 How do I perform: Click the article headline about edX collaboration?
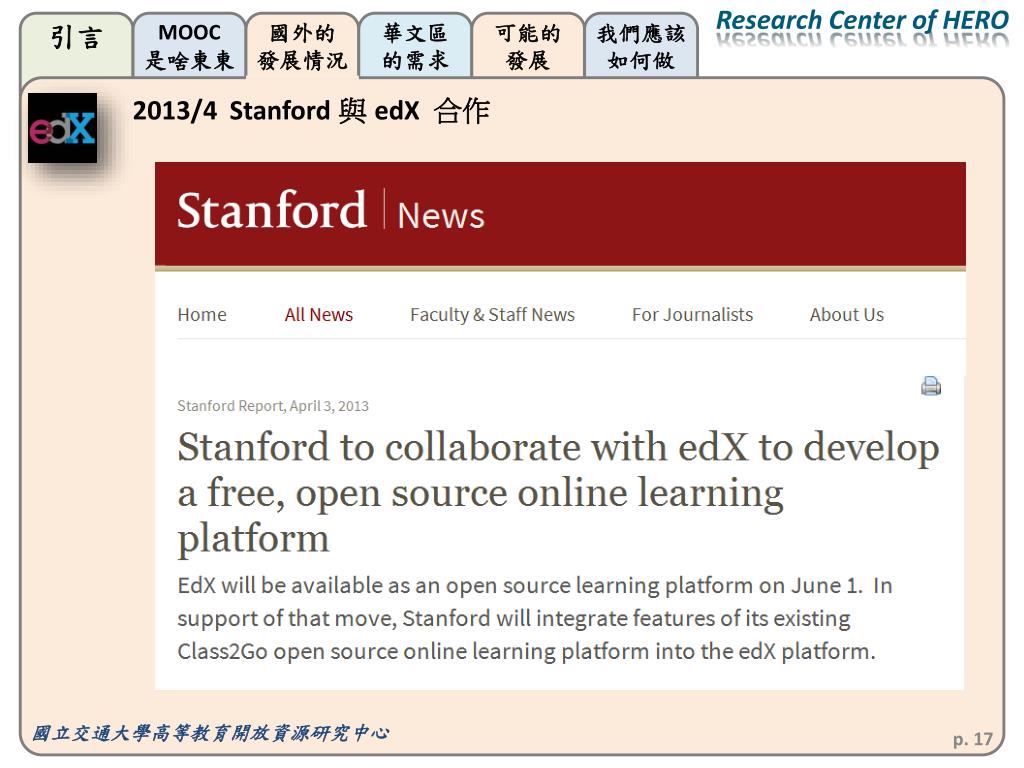tap(558, 492)
